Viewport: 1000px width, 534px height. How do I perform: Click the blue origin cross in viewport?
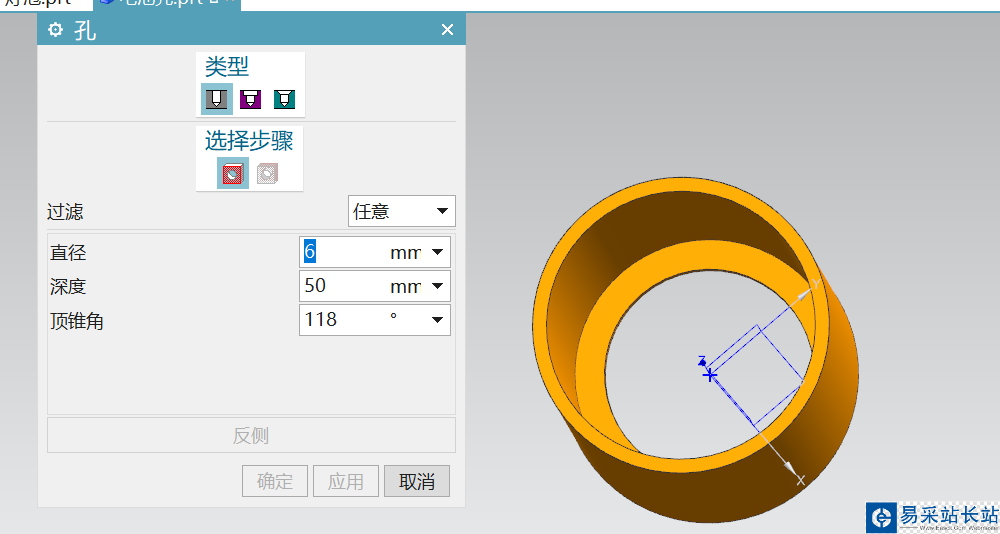coord(709,375)
